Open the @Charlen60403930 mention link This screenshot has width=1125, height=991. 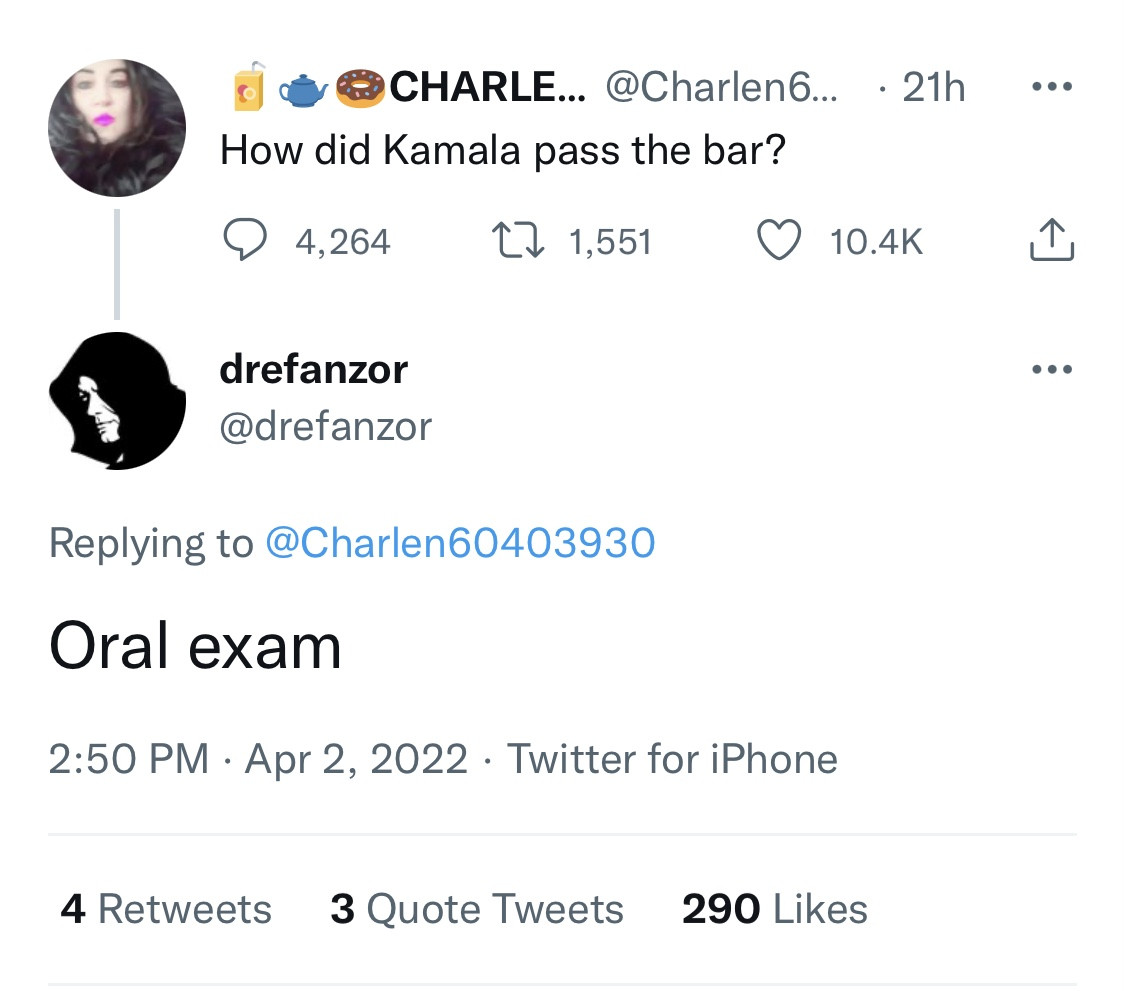(459, 542)
